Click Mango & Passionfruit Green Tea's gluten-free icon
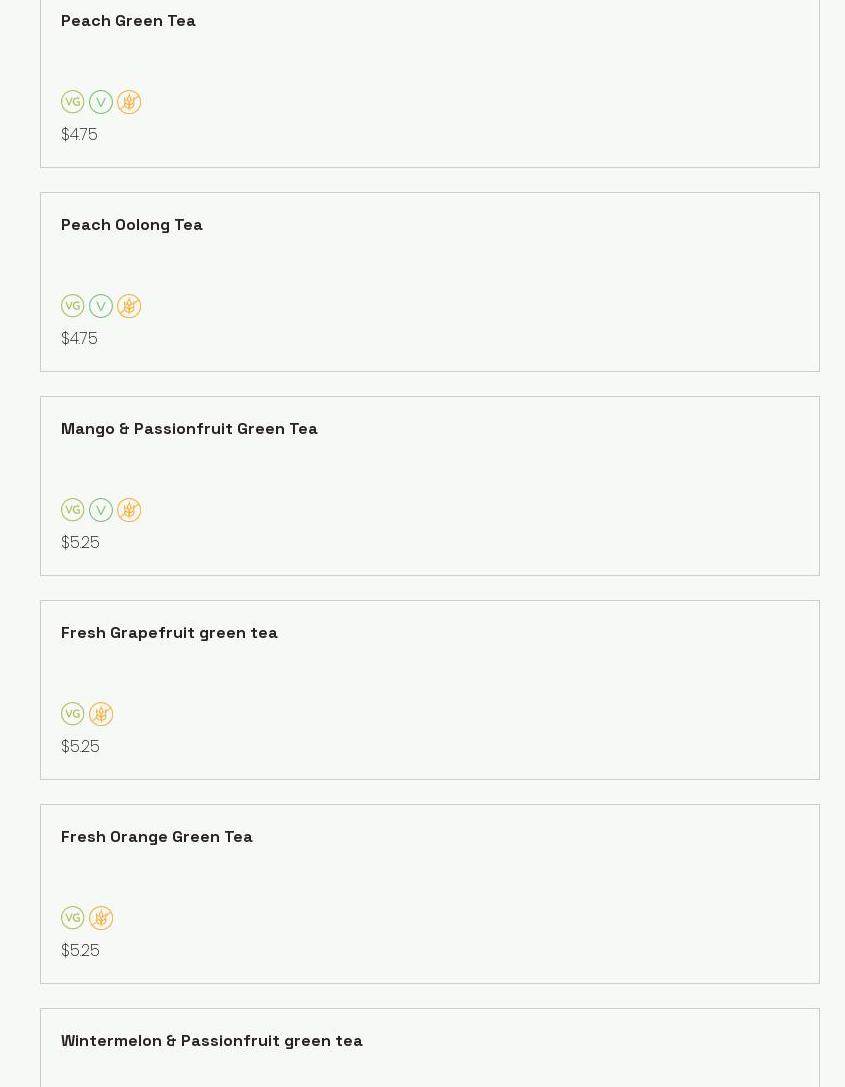Image resolution: width=845 pixels, height=1087 pixels. click(129, 510)
